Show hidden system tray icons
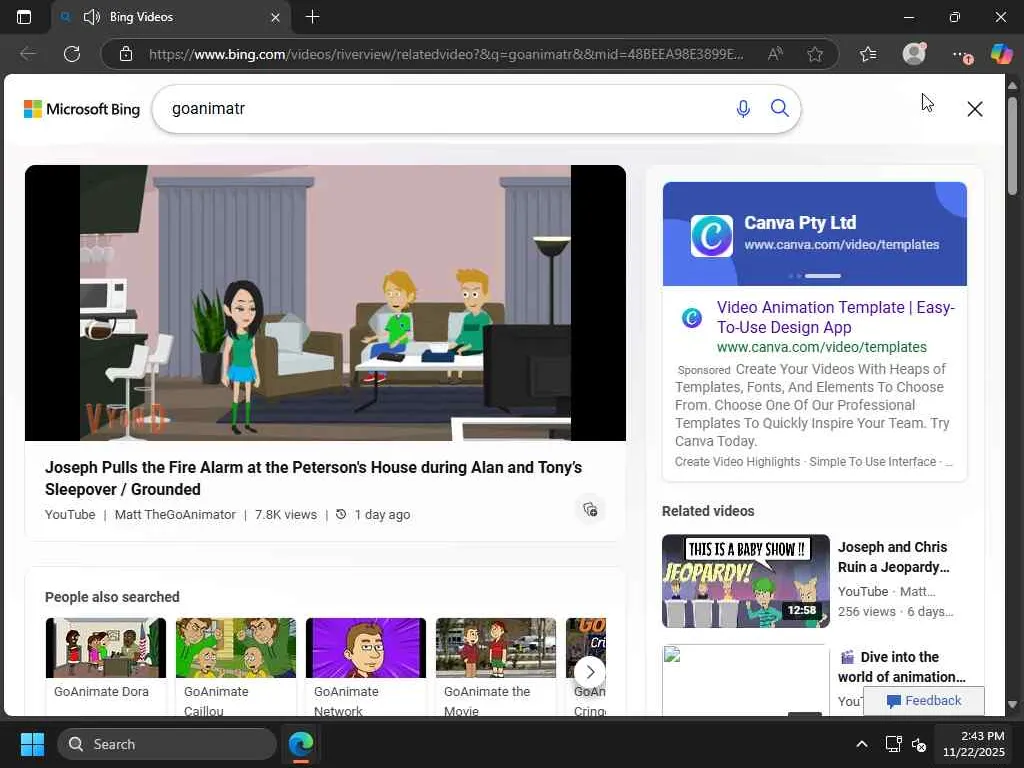This screenshot has height=768, width=1024. tap(861, 744)
